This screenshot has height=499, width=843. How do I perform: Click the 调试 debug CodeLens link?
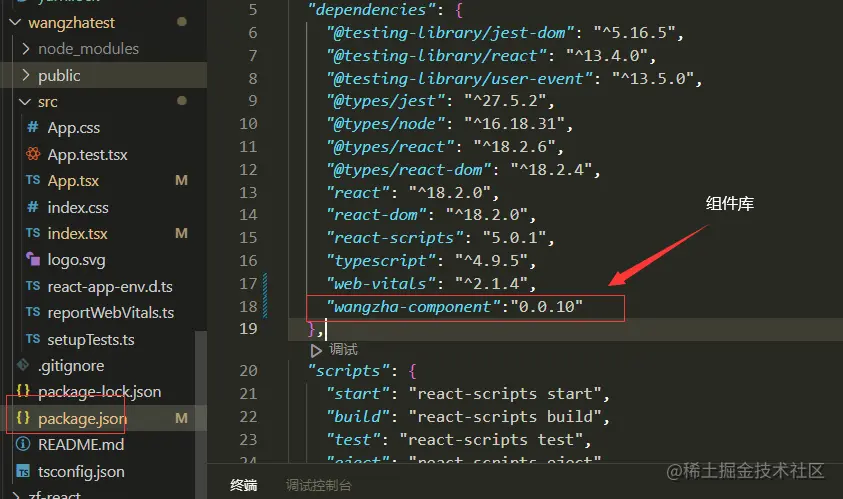(x=343, y=350)
